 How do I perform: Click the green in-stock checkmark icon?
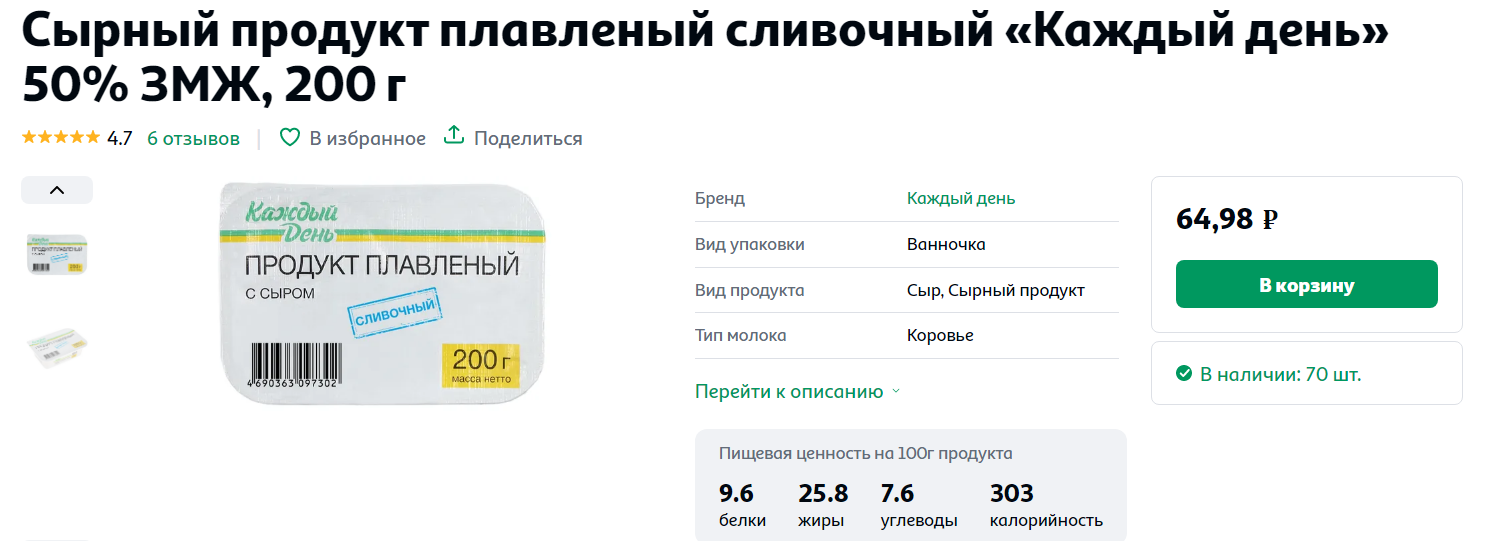[x=1184, y=374]
